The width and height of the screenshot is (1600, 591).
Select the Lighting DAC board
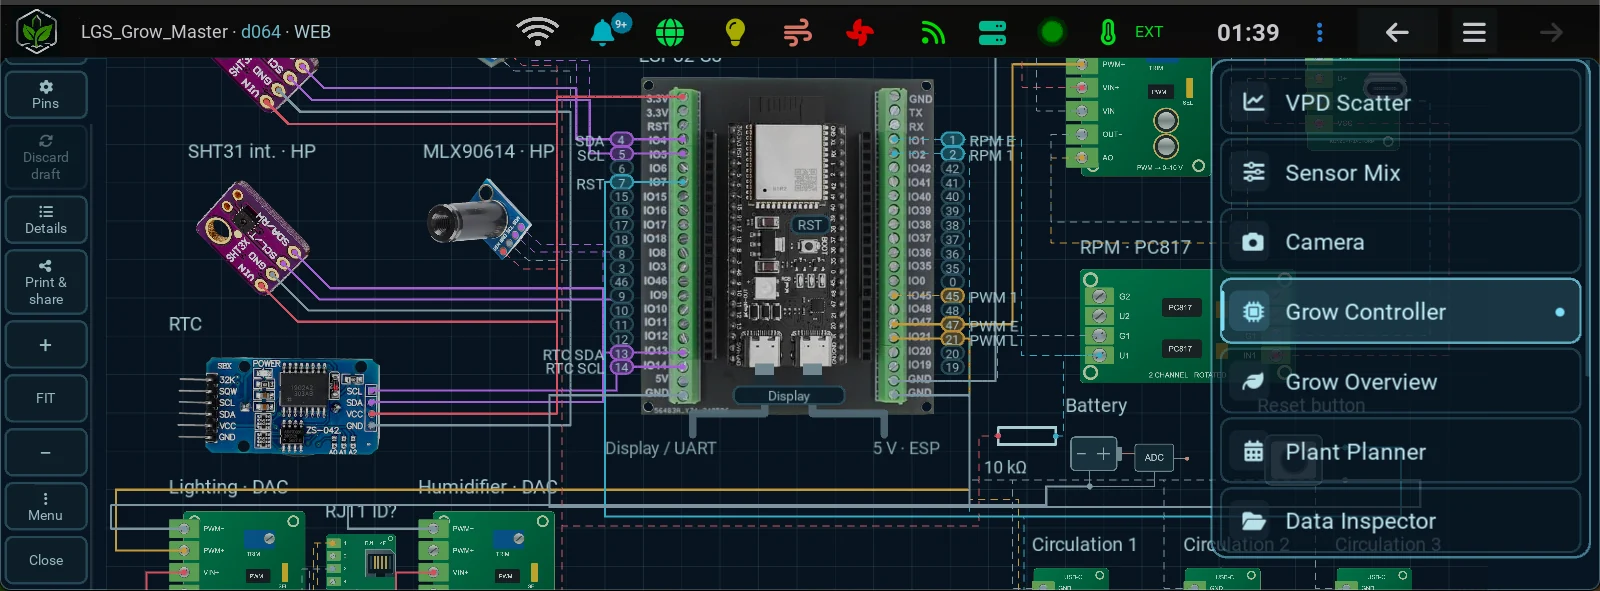[x=236, y=550]
